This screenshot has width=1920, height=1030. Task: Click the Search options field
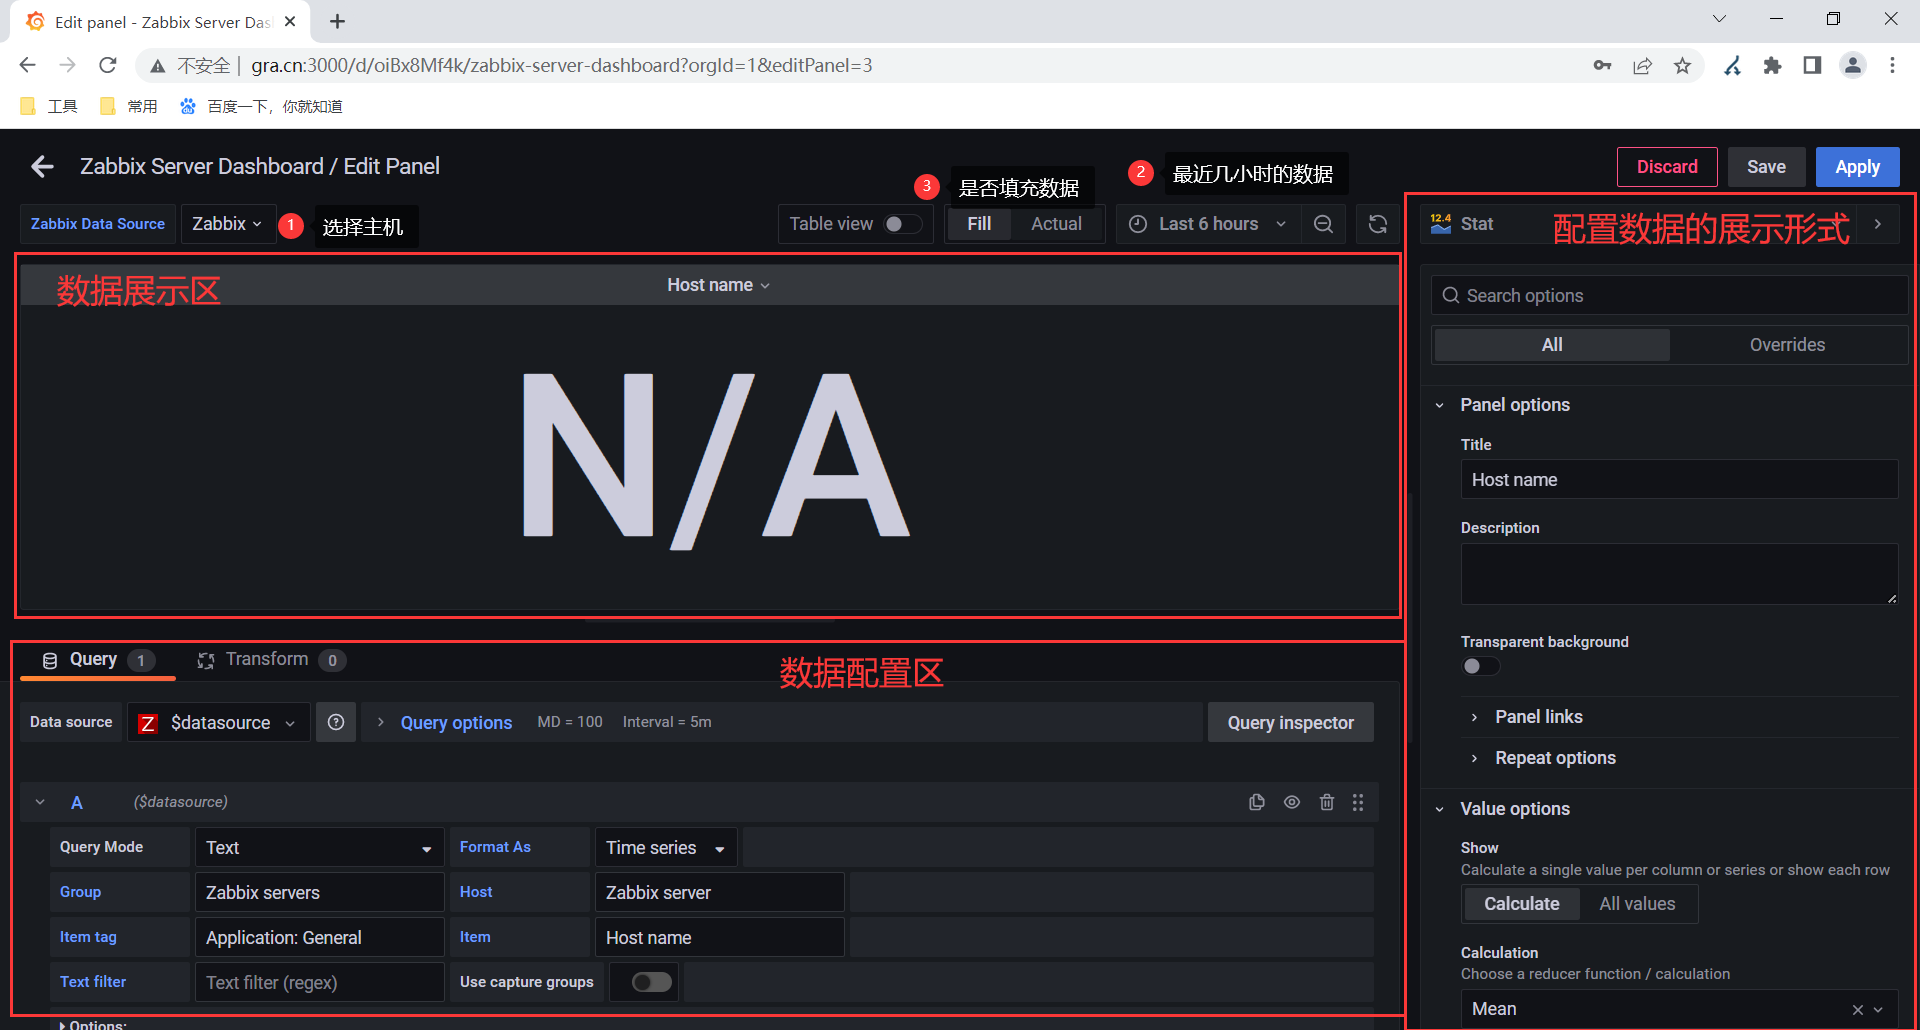click(x=1669, y=296)
